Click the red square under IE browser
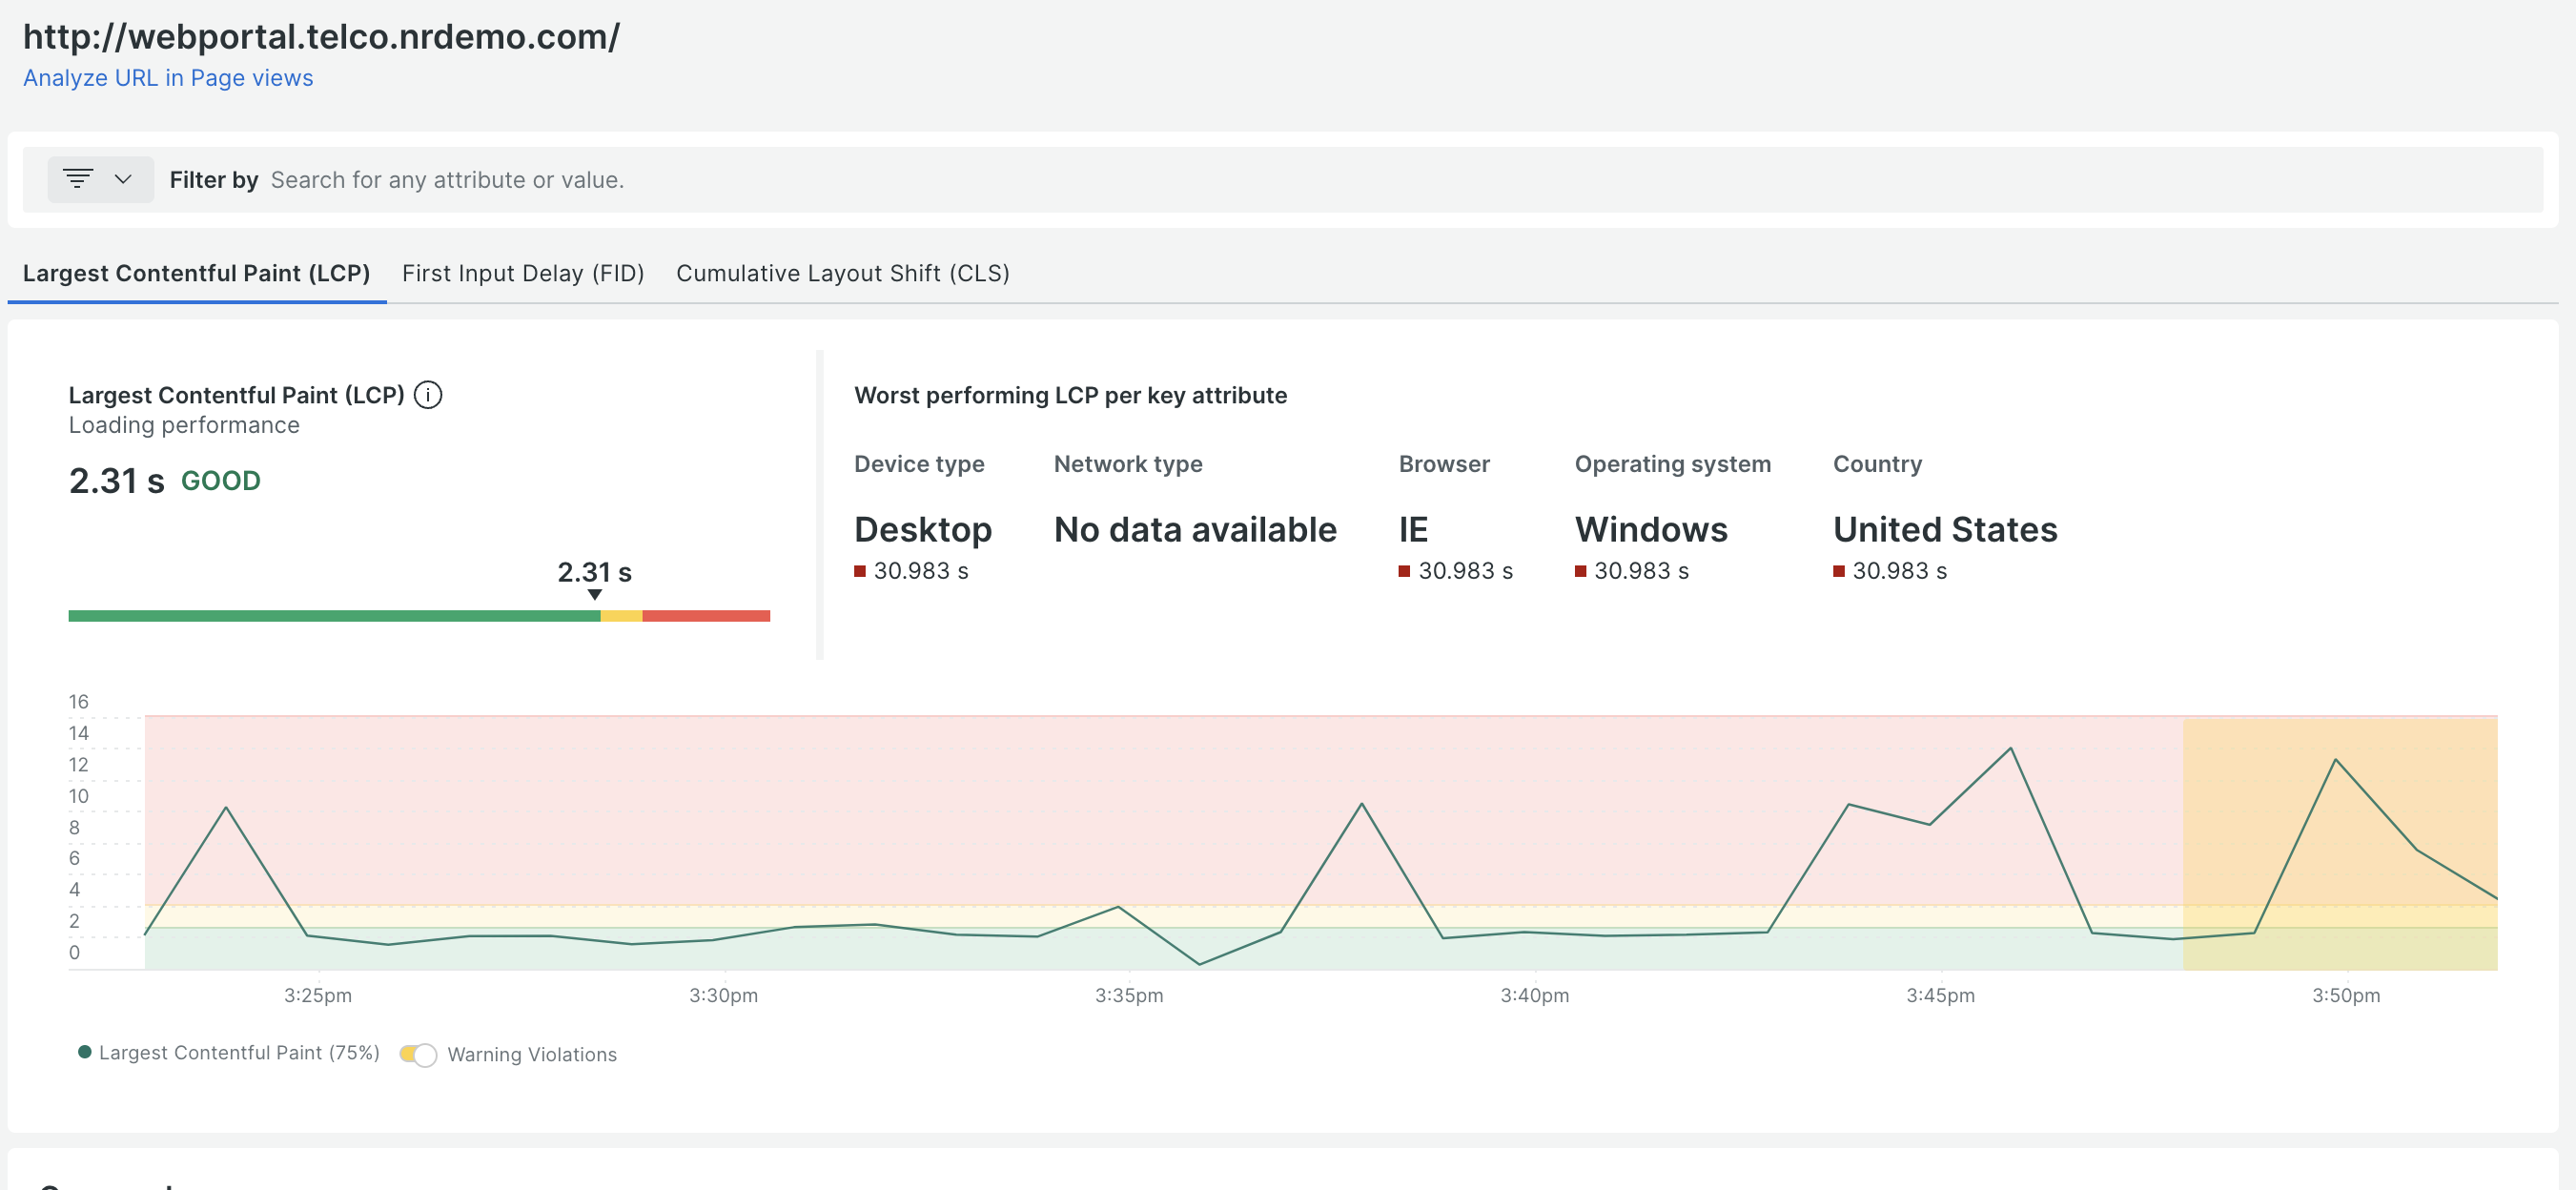The height and width of the screenshot is (1190, 2576). click(1404, 571)
